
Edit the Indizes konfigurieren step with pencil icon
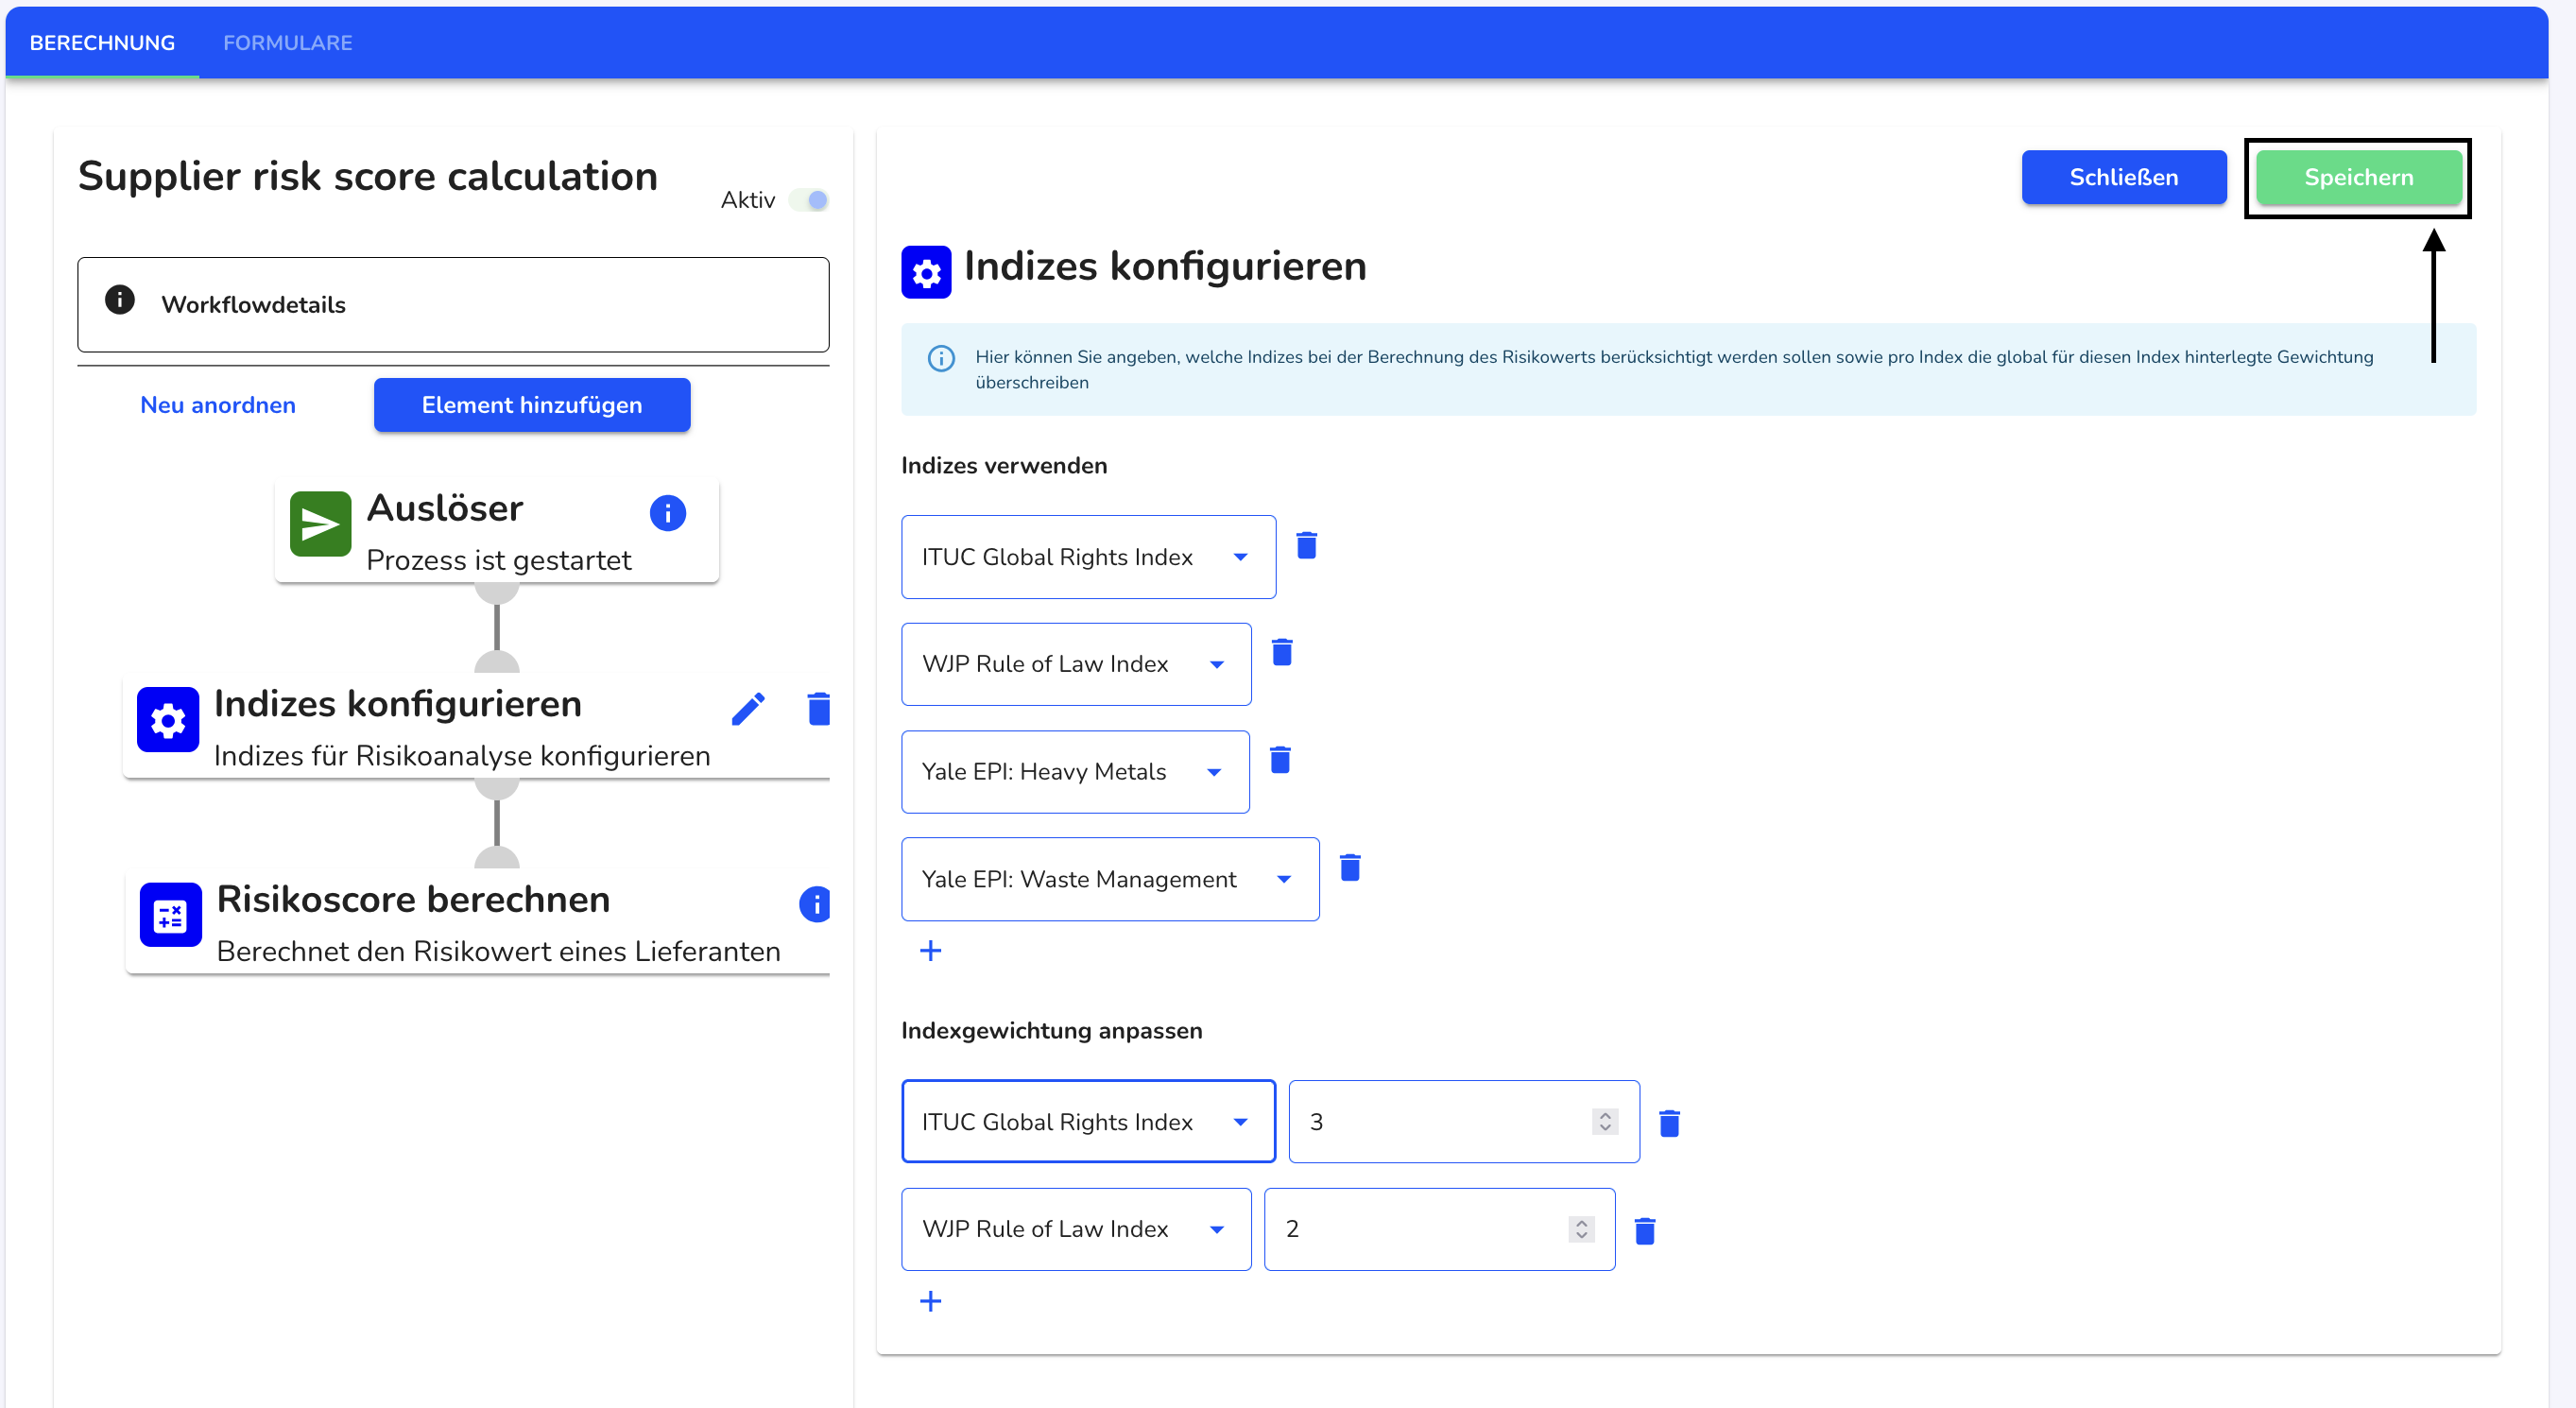(x=748, y=709)
